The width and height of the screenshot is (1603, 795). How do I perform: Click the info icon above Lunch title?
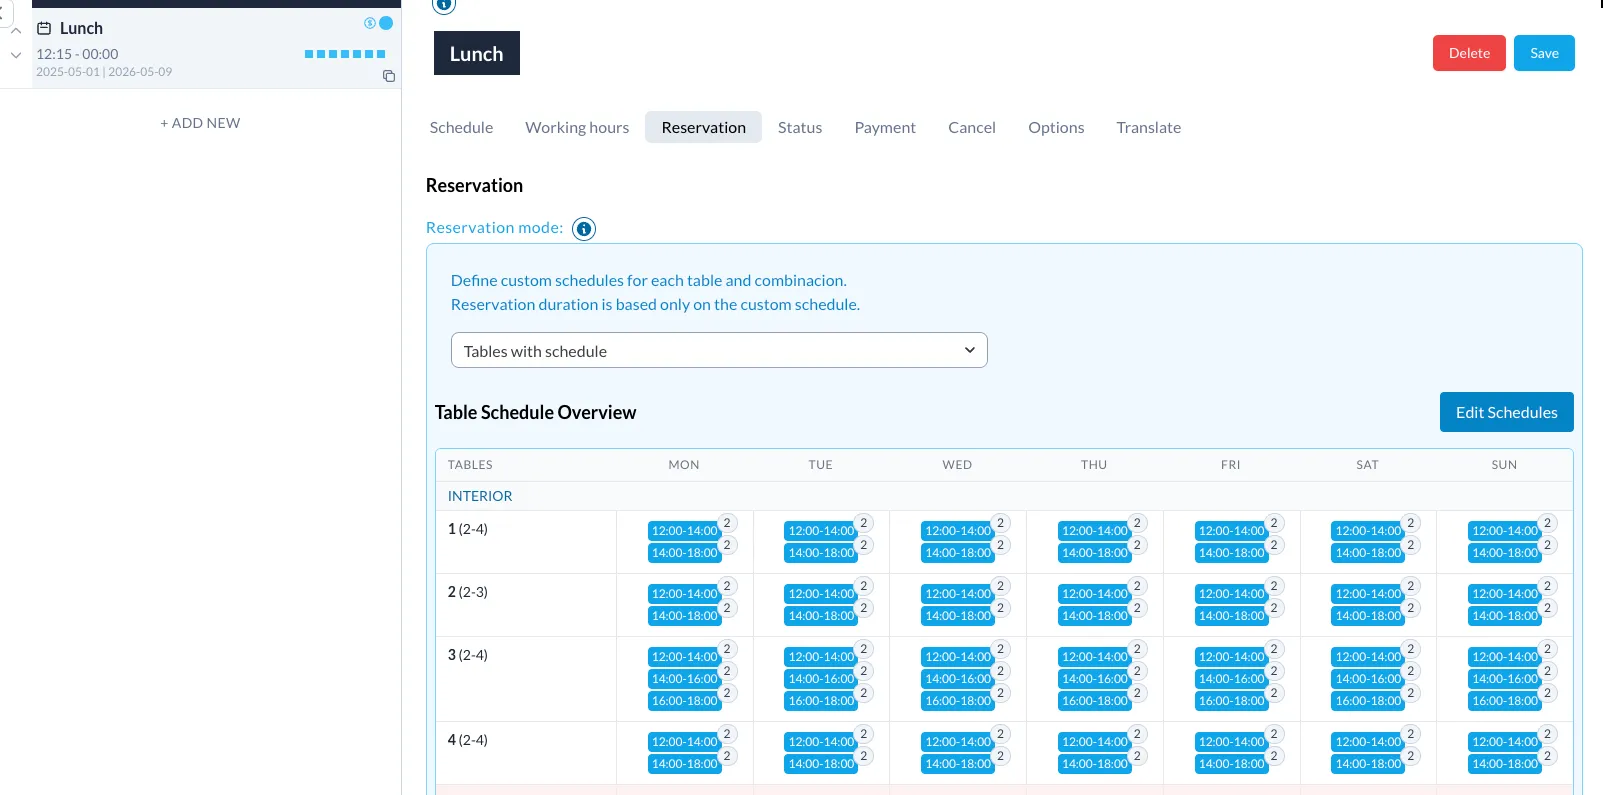click(x=444, y=5)
